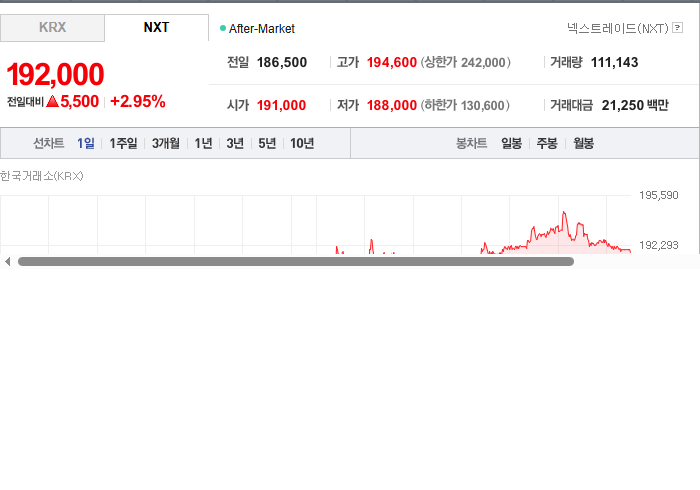
Task: Click the low price 188,000
Action: (392, 105)
